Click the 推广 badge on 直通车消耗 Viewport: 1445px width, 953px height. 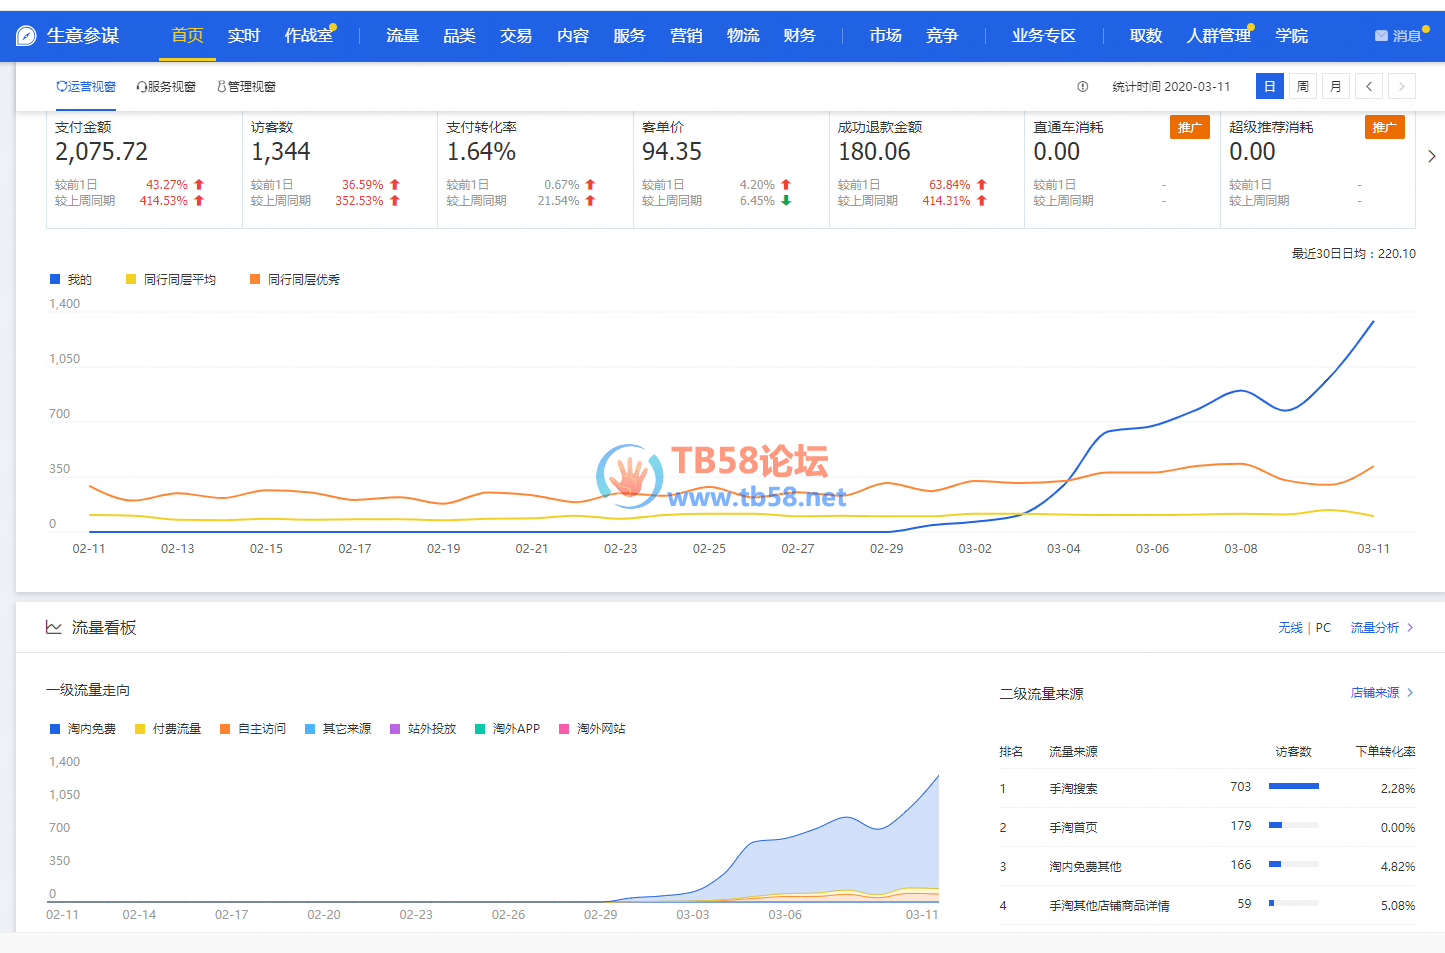coord(1189,127)
